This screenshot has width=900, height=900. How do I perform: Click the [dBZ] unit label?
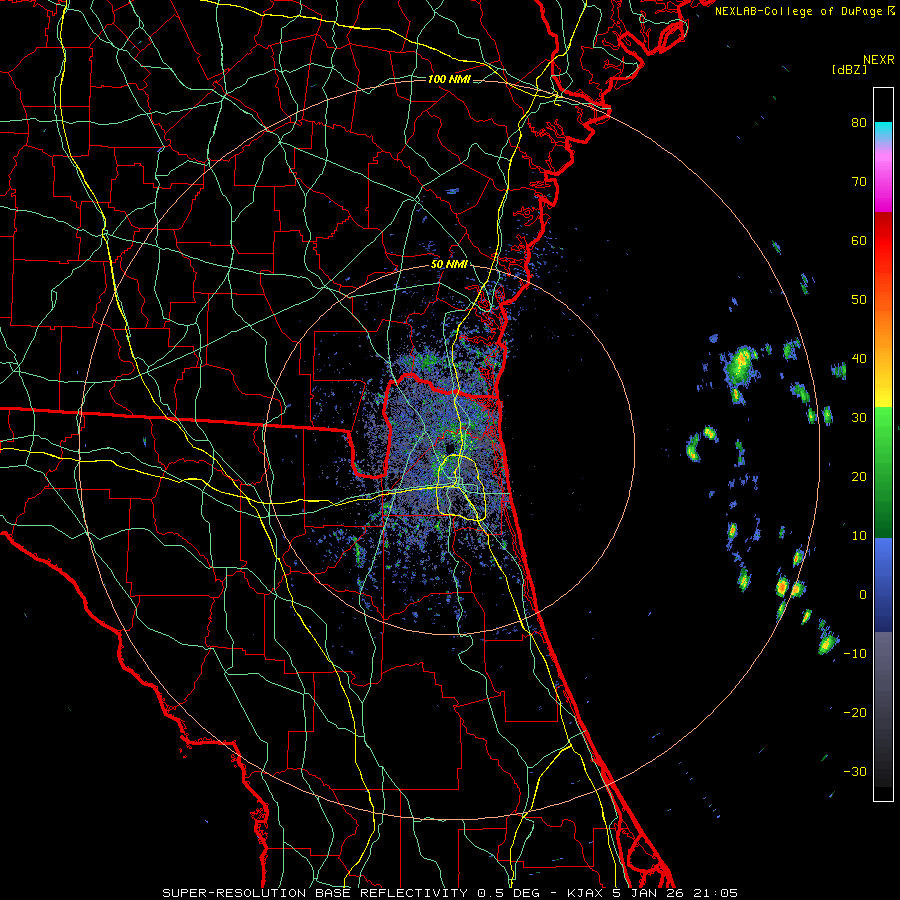[x=849, y=69]
